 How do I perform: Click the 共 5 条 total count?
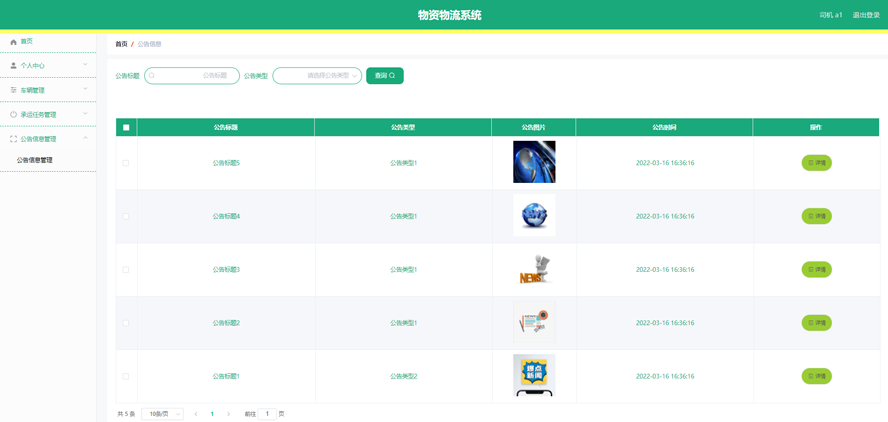126,414
